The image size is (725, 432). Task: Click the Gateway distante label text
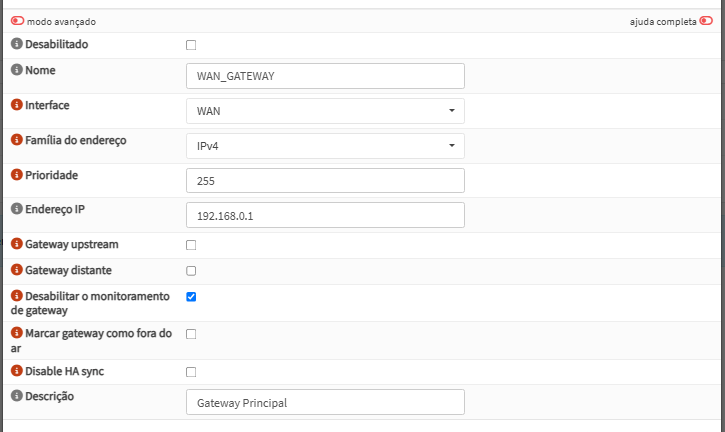pyautogui.click(x=68, y=270)
